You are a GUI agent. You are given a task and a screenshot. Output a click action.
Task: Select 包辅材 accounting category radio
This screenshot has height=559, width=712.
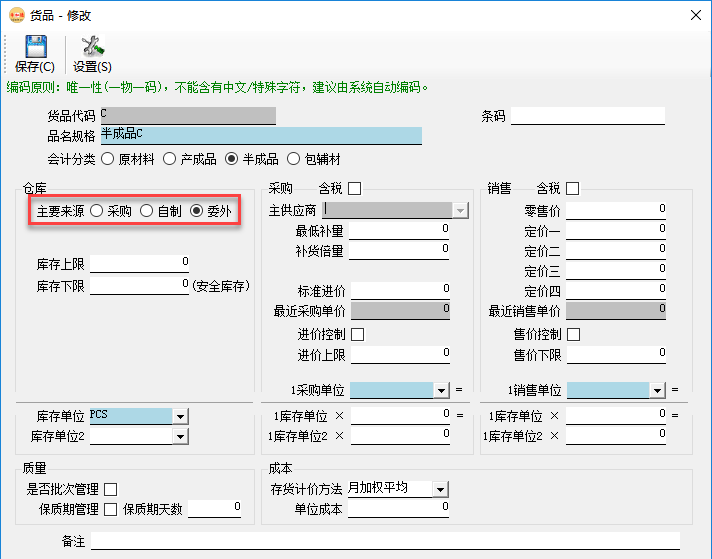tap(293, 159)
